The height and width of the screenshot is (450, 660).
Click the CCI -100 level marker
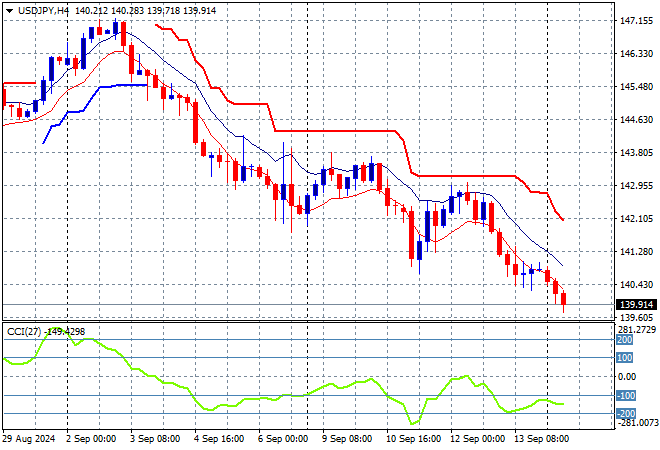[x=625, y=396]
